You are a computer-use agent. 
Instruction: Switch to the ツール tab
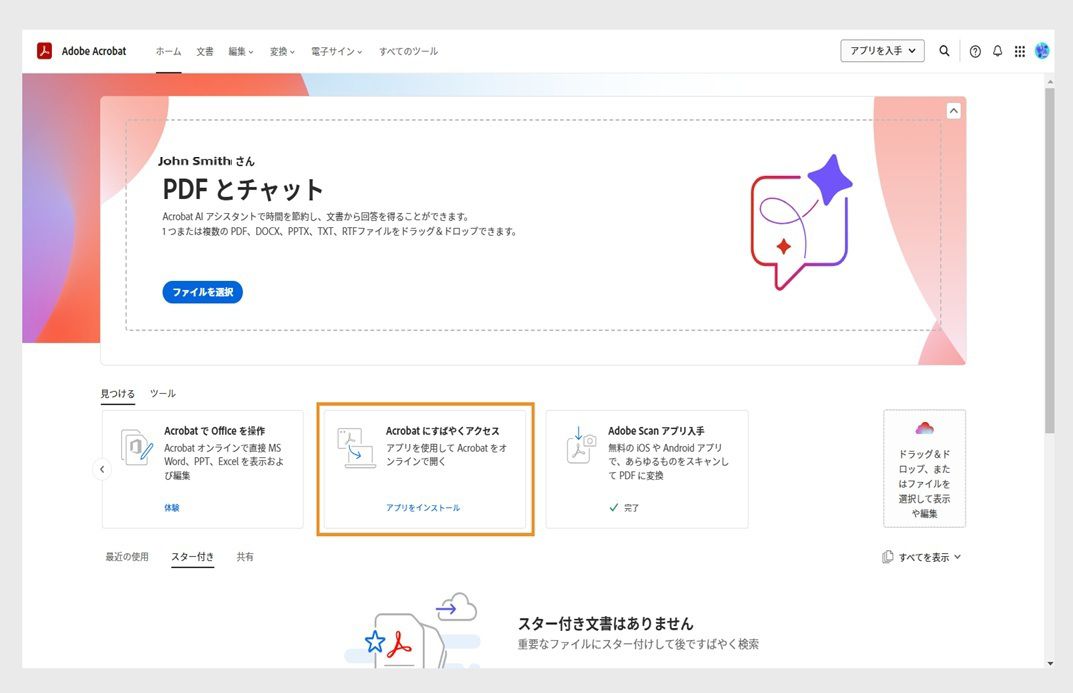[x=162, y=393]
